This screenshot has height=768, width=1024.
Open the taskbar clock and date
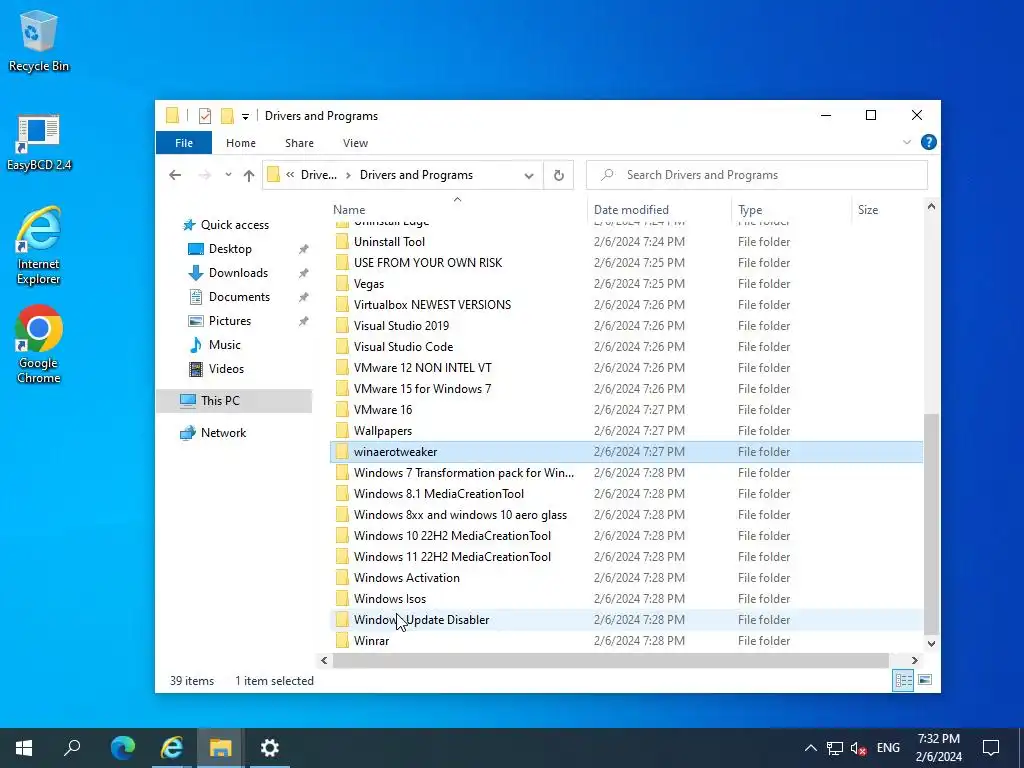[x=938, y=748]
